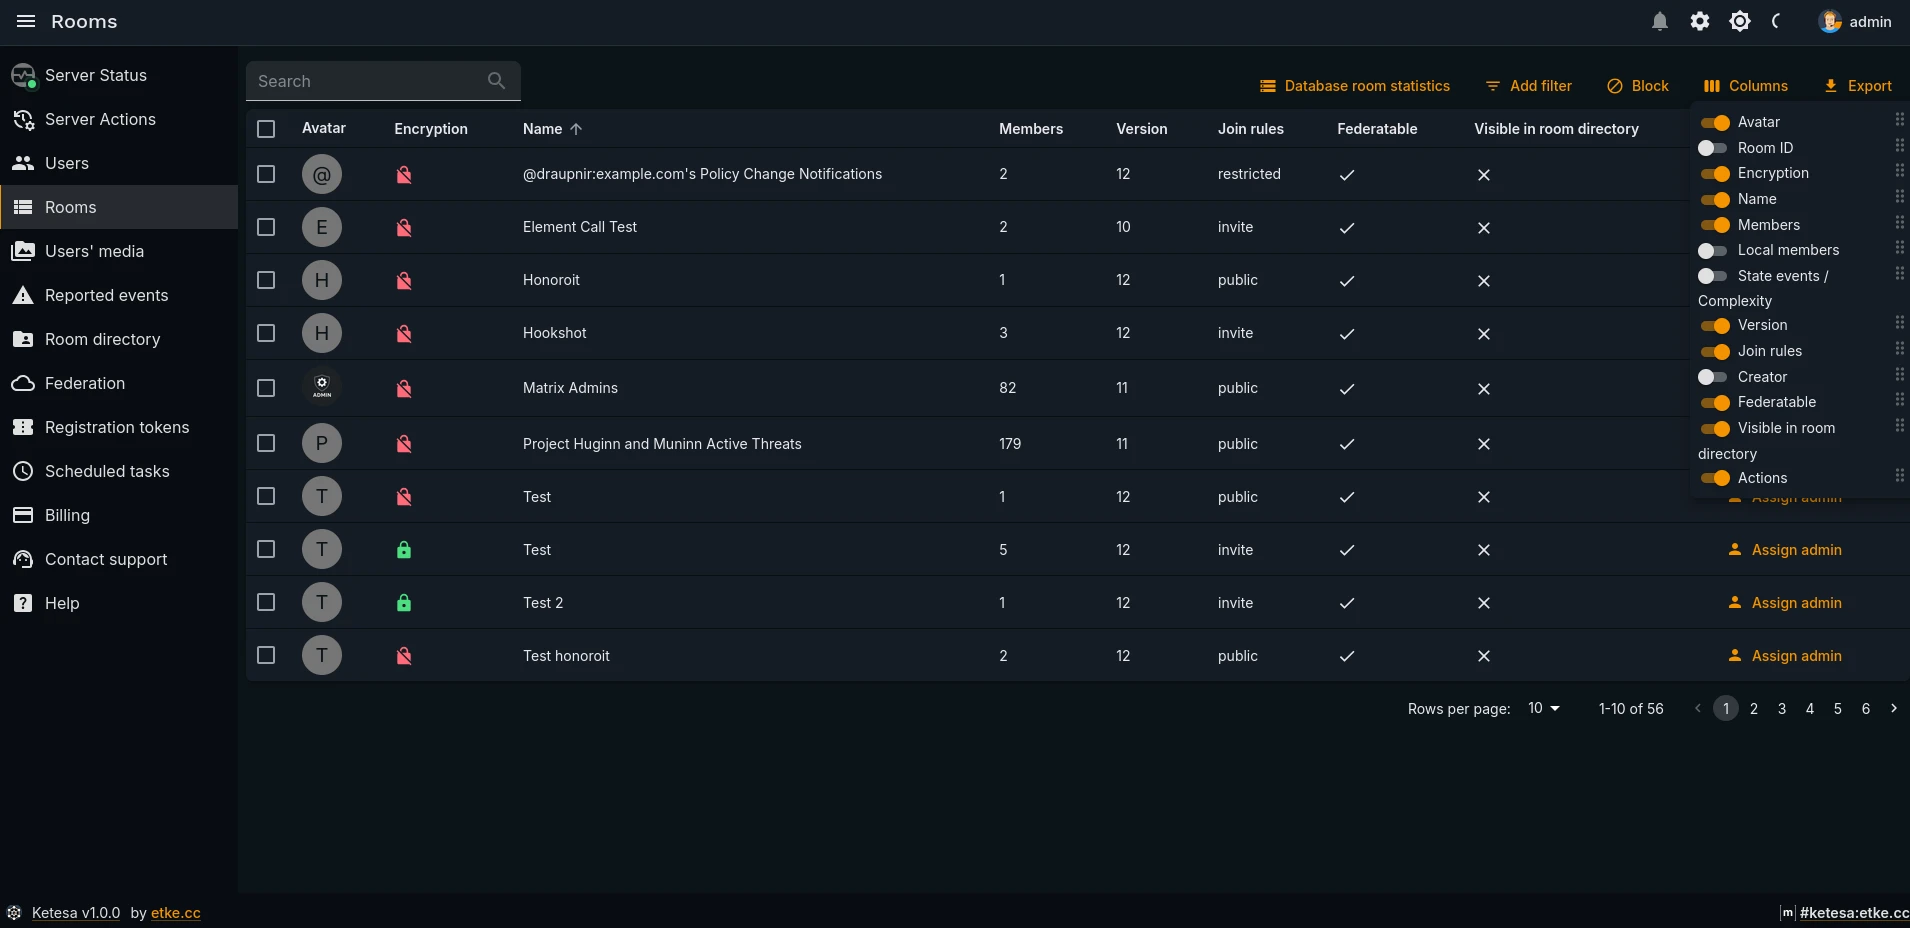Click the search magnifier icon
This screenshot has width=1910, height=928.
[496, 81]
